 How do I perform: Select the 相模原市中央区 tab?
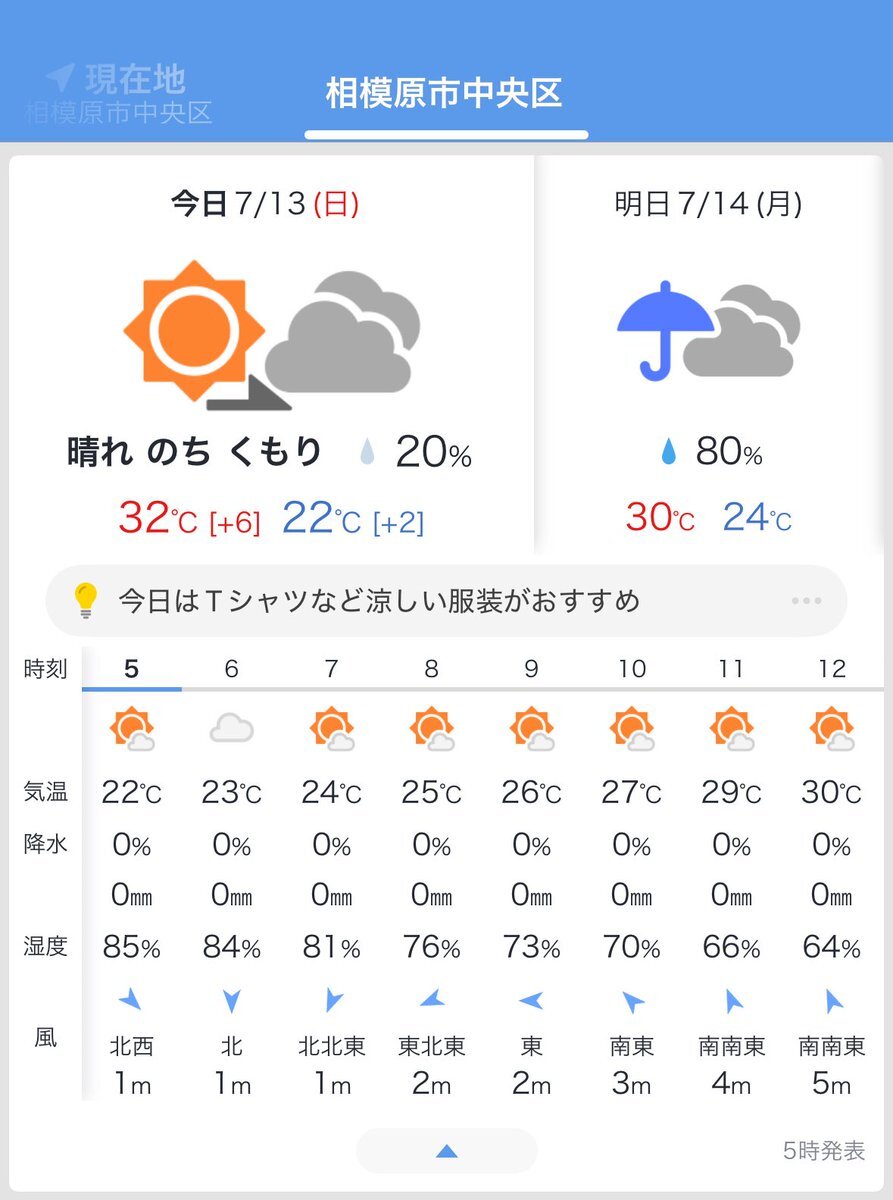(445, 93)
